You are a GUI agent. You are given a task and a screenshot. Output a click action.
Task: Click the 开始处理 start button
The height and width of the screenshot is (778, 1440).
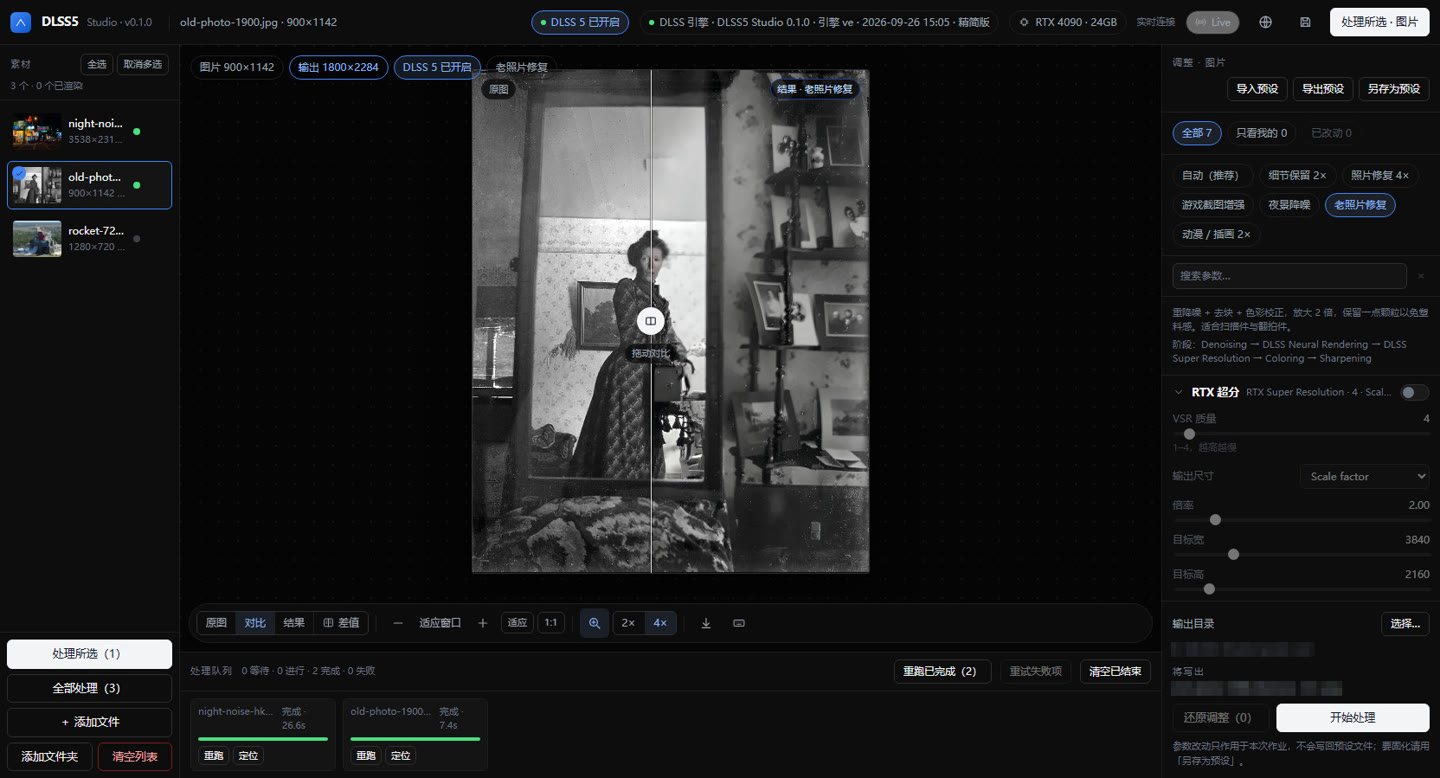1352,718
